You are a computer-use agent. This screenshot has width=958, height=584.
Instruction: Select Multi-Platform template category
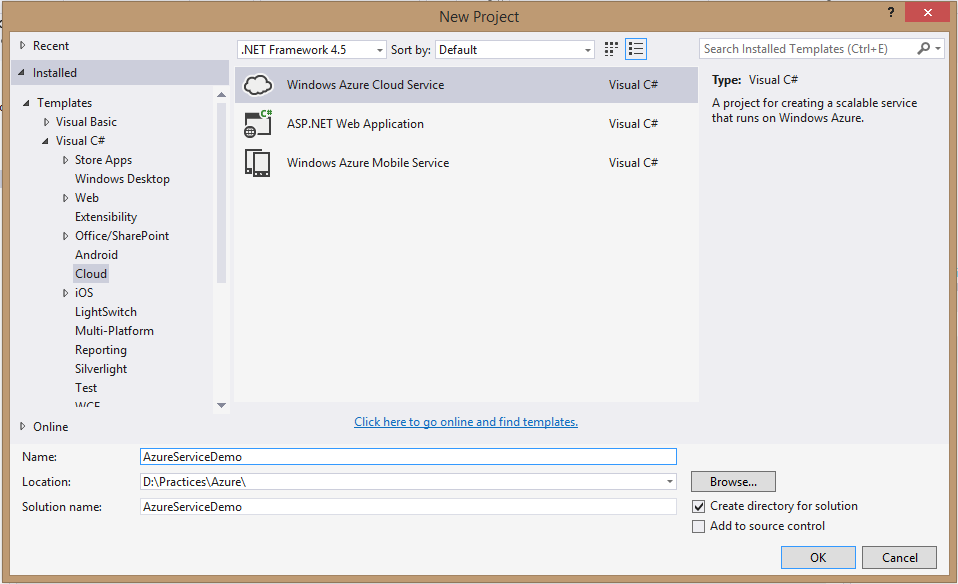coord(114,331)
